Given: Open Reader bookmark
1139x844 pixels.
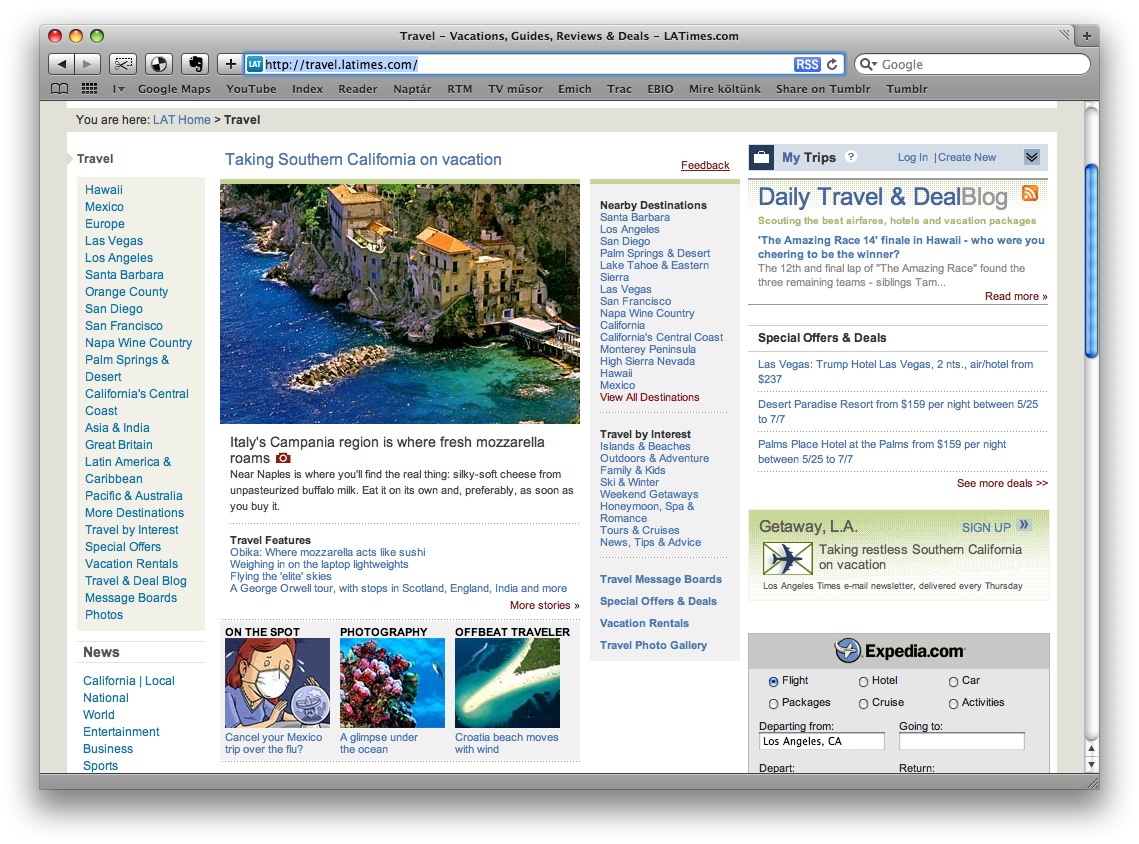Looking at the screenshot, I should click(x=357, y=89).
